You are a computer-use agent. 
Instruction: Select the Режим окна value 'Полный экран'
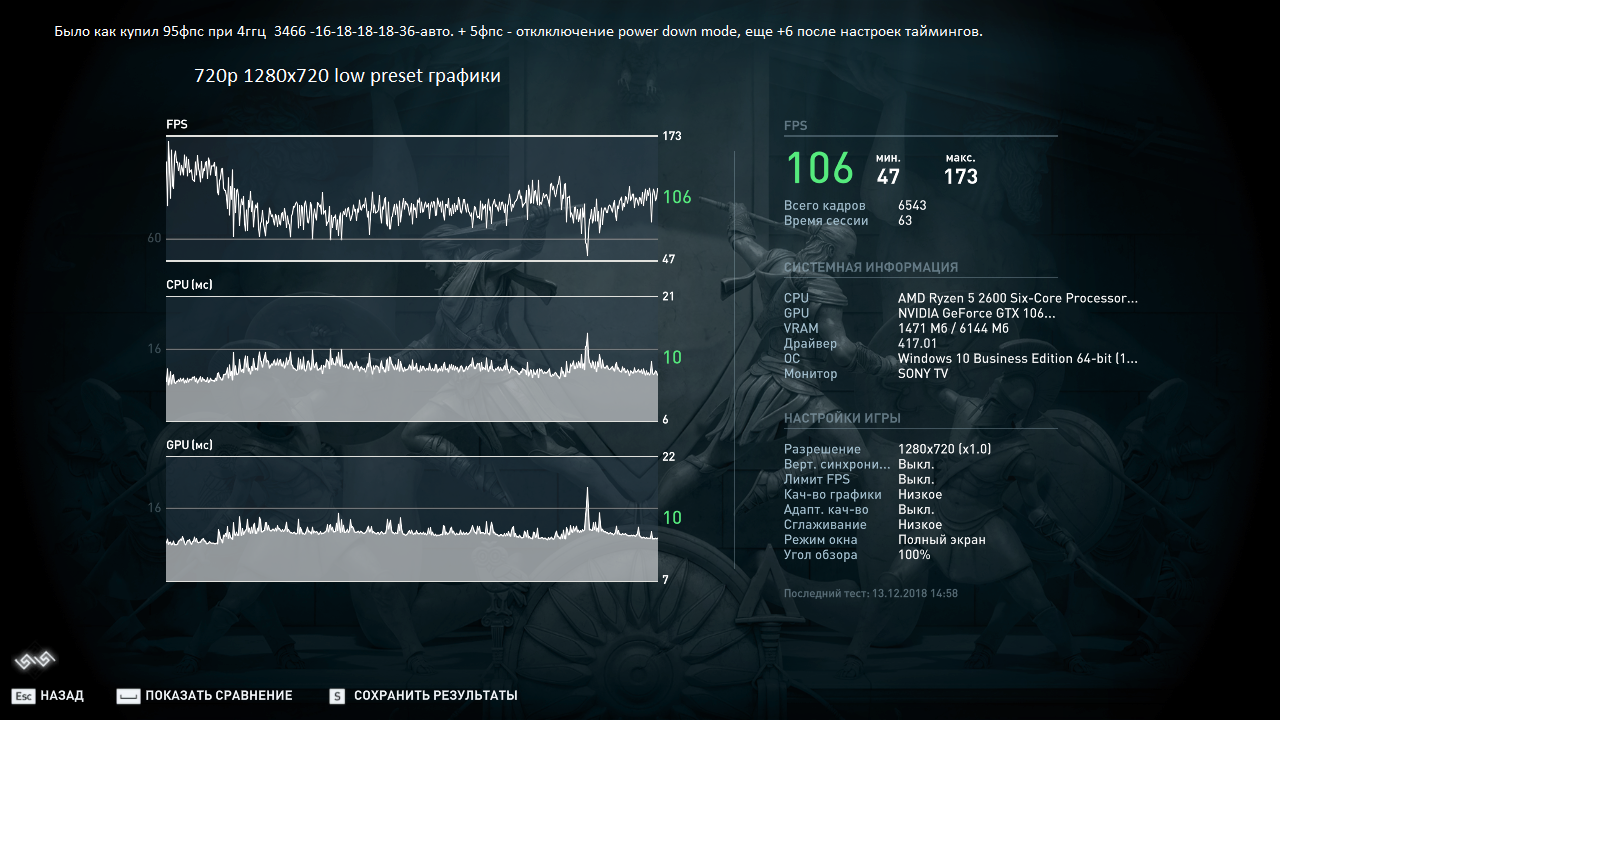[x=942, y=540]
